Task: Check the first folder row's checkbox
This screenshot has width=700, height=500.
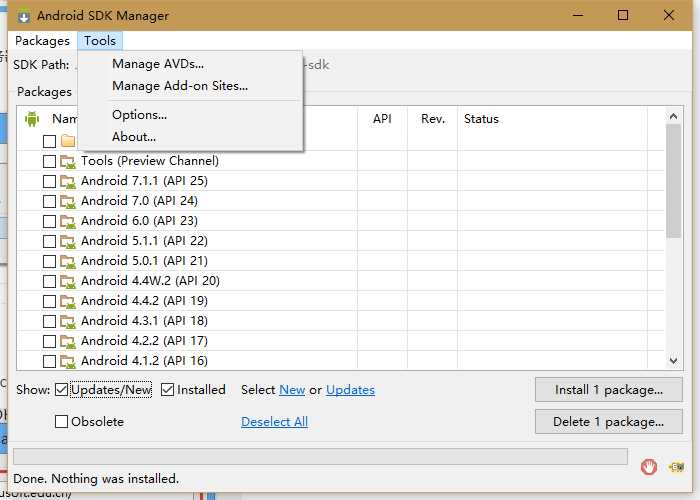Action: pos(49,142)
